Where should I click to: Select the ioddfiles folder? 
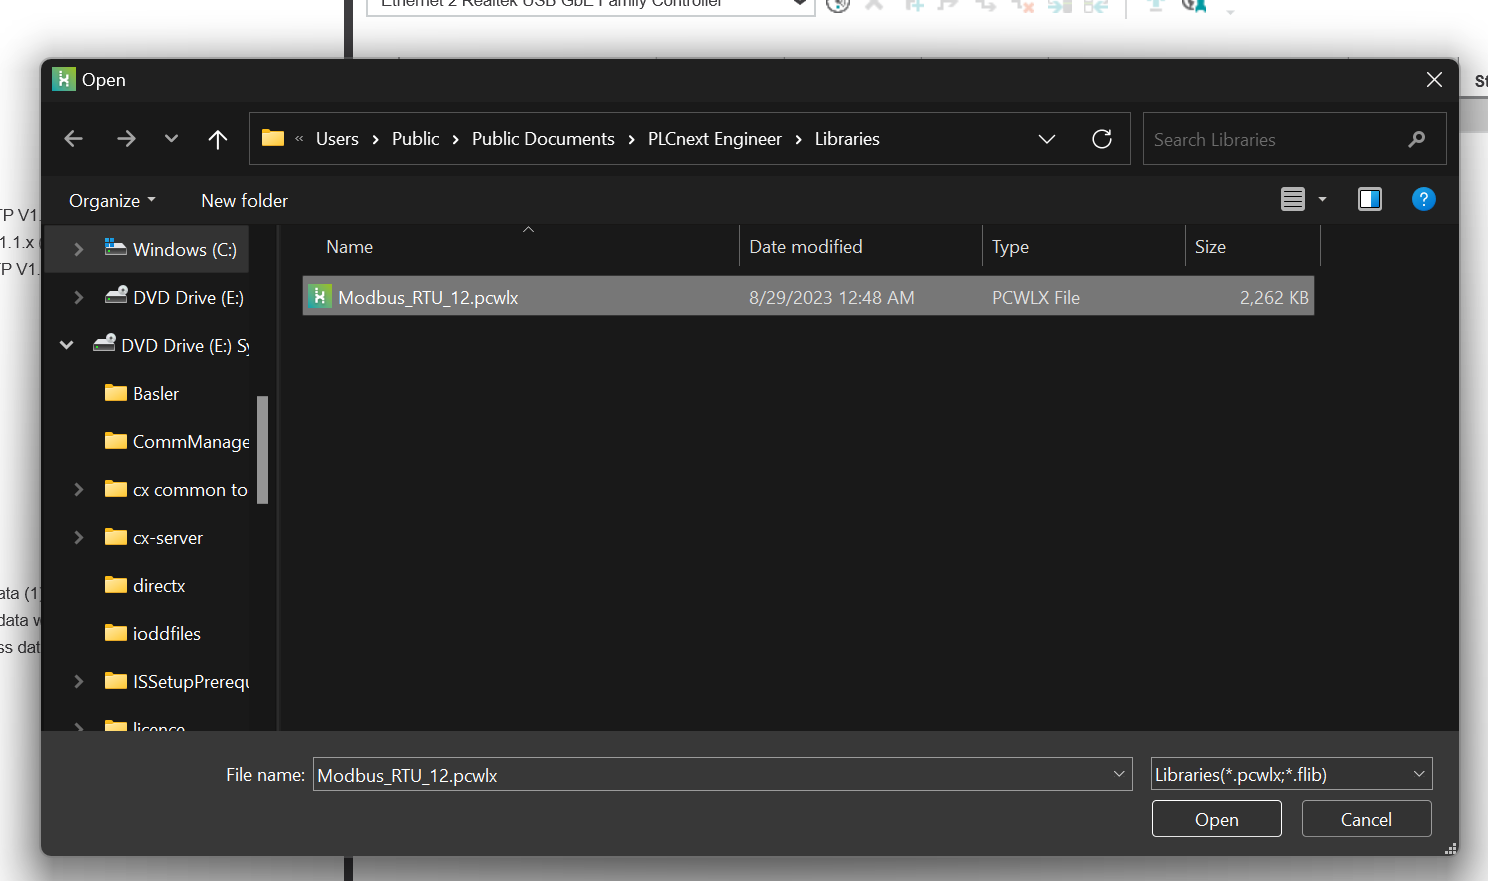[x=166, y=633]
